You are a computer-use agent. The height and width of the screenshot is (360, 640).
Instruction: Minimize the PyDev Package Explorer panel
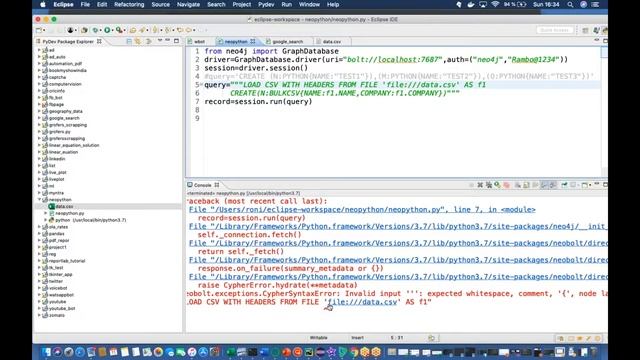(168, 40)
